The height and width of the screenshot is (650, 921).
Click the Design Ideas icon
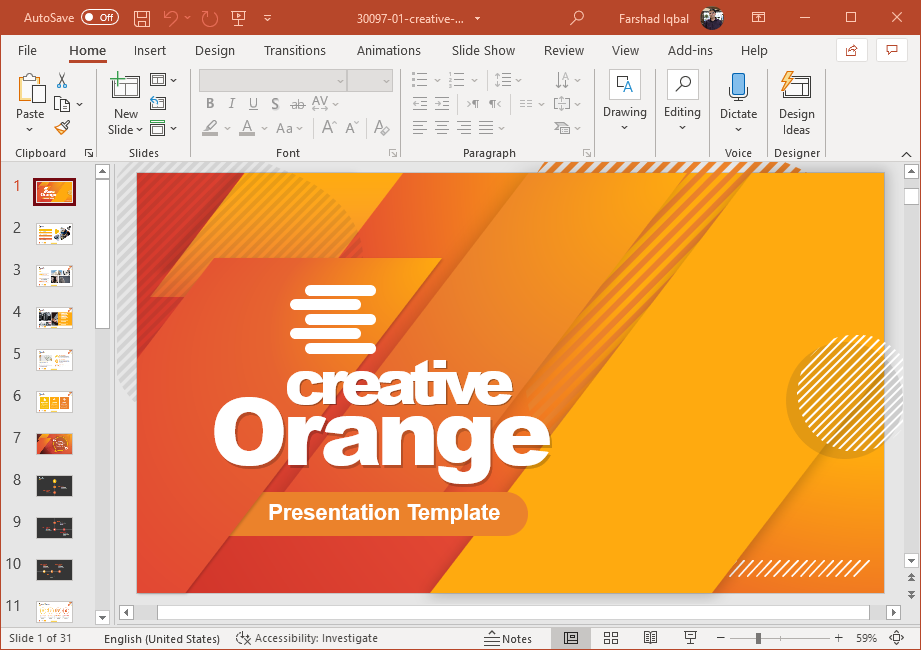click(796, 87)
